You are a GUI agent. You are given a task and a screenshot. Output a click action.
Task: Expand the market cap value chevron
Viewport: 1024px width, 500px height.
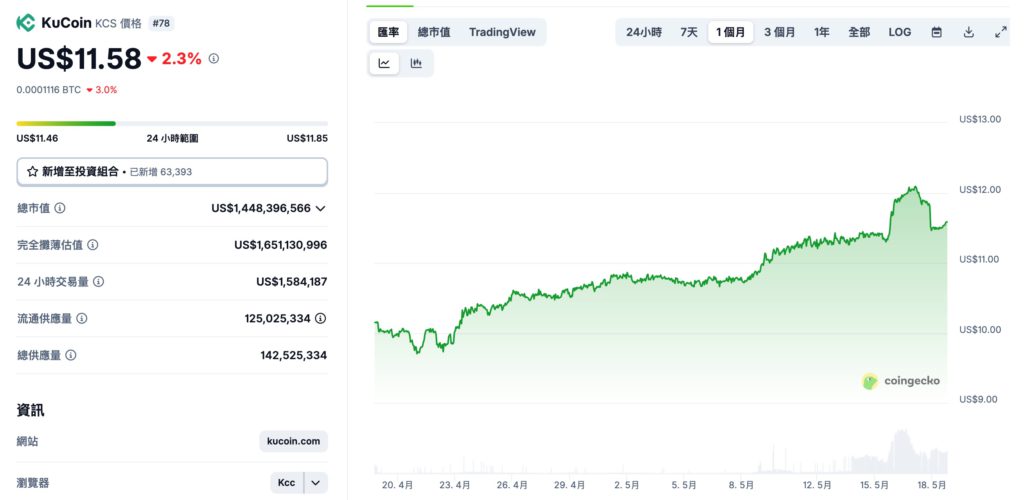coord(320,208)
